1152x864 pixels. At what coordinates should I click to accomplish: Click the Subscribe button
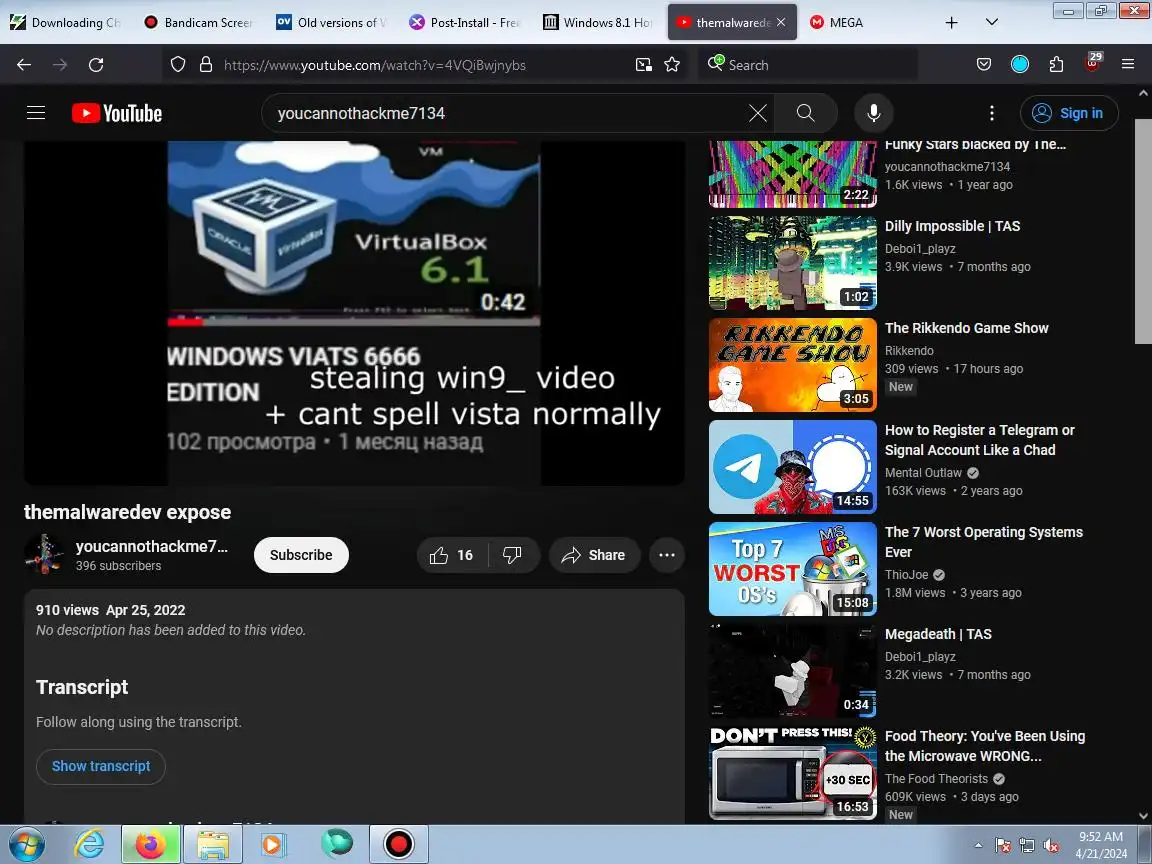coord(301,555)
